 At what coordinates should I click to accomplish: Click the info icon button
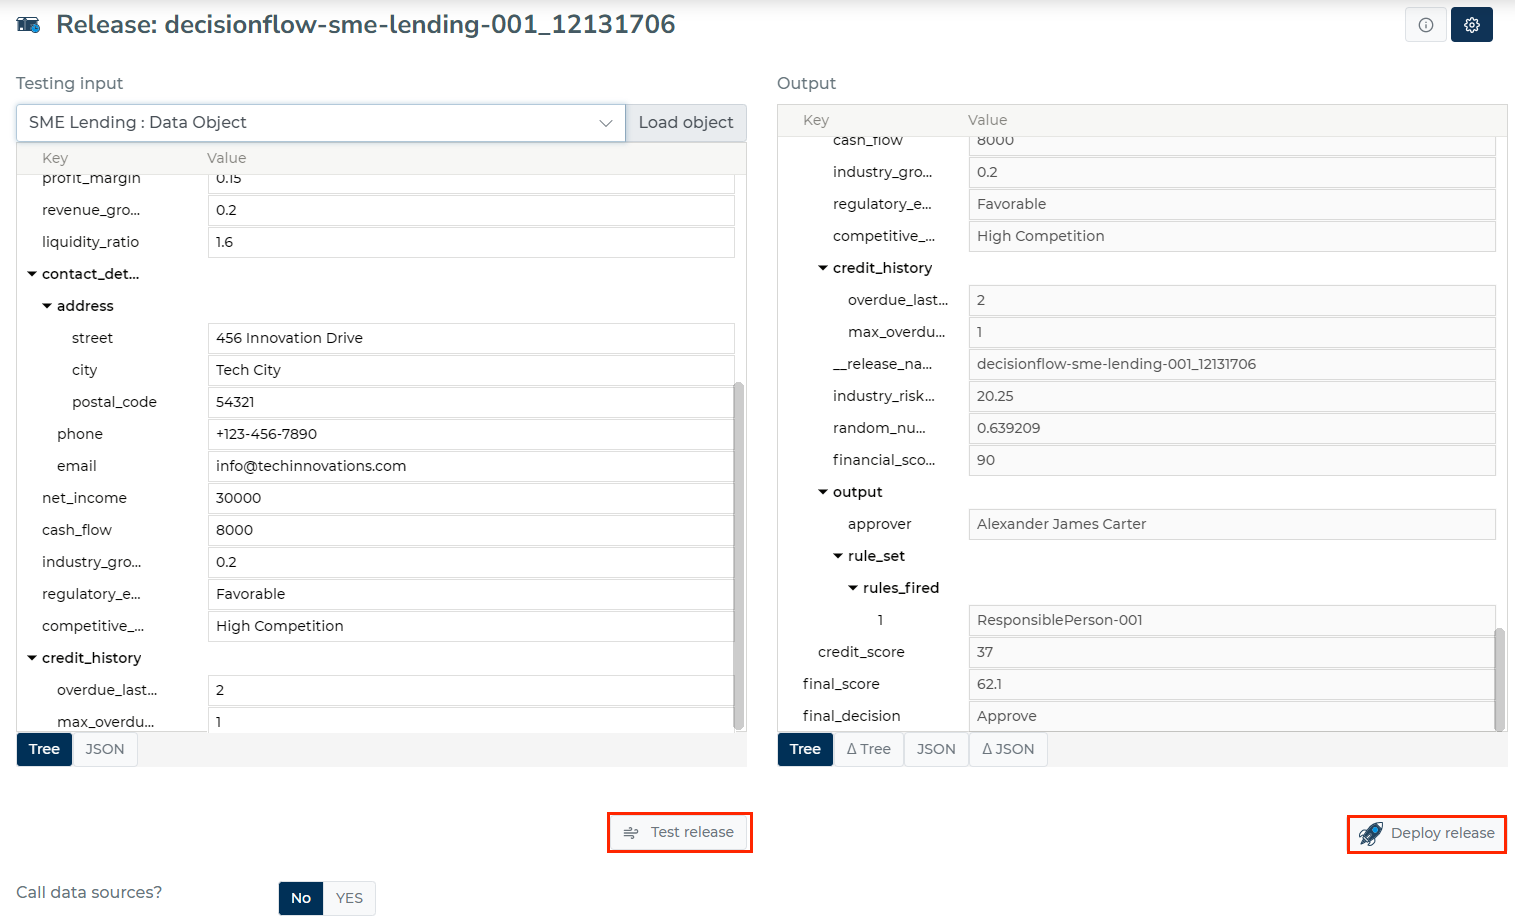tap(1426, 25)
